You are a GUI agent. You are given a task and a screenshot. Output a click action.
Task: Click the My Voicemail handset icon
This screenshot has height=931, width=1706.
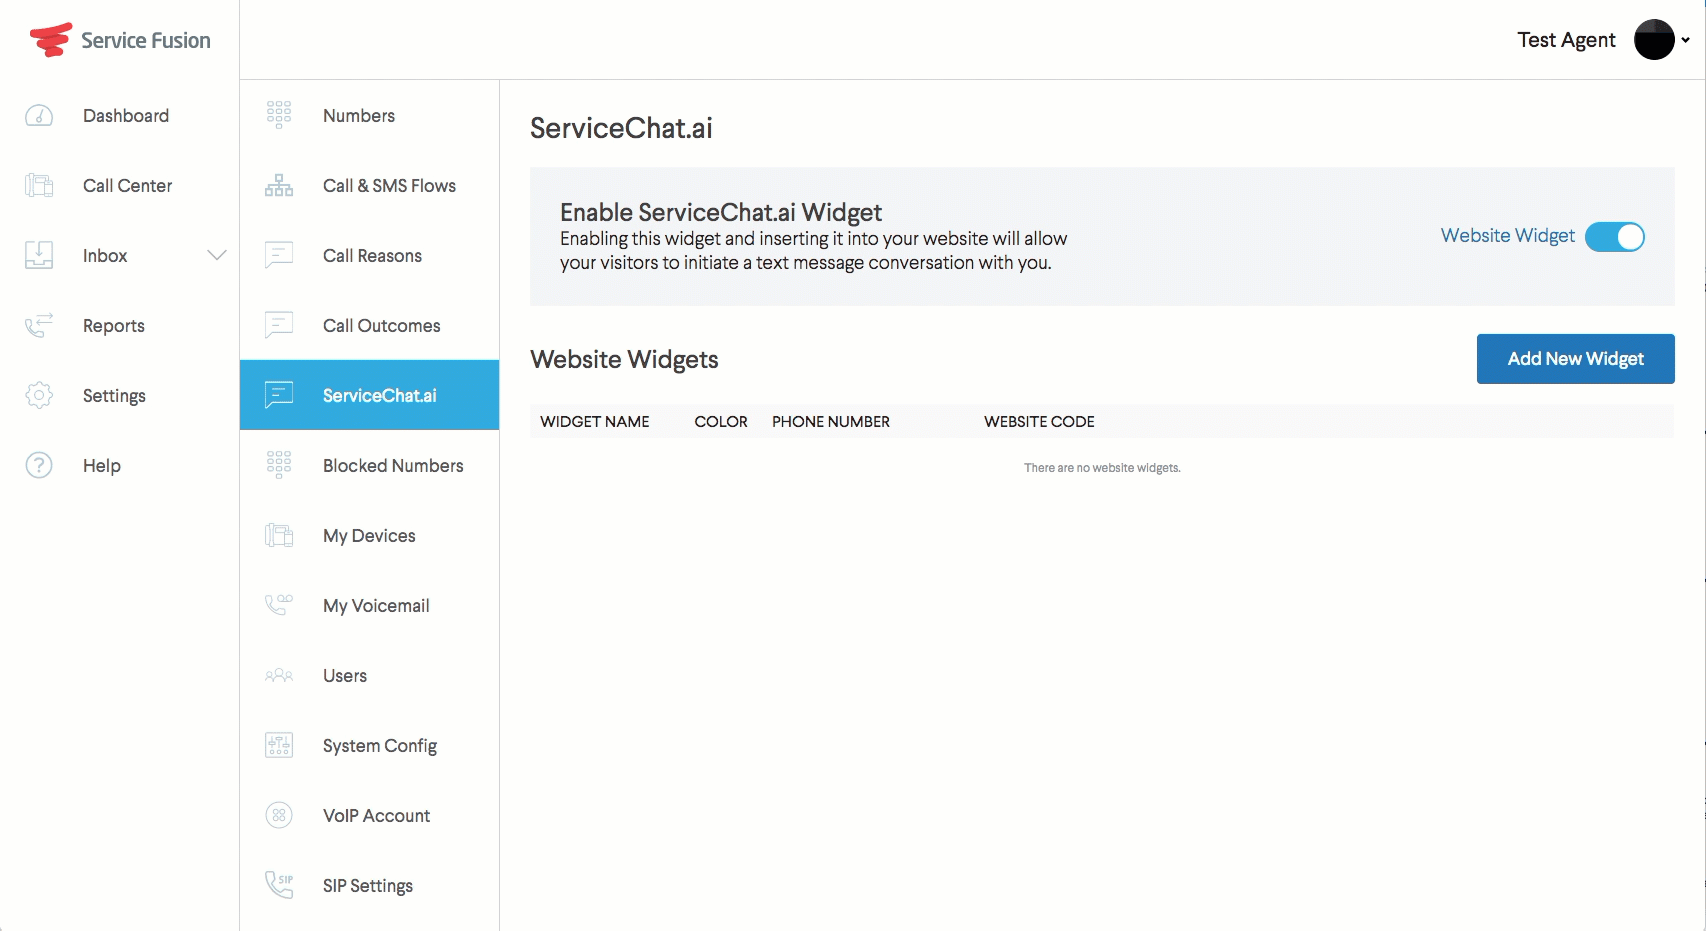tap(279, 605)
